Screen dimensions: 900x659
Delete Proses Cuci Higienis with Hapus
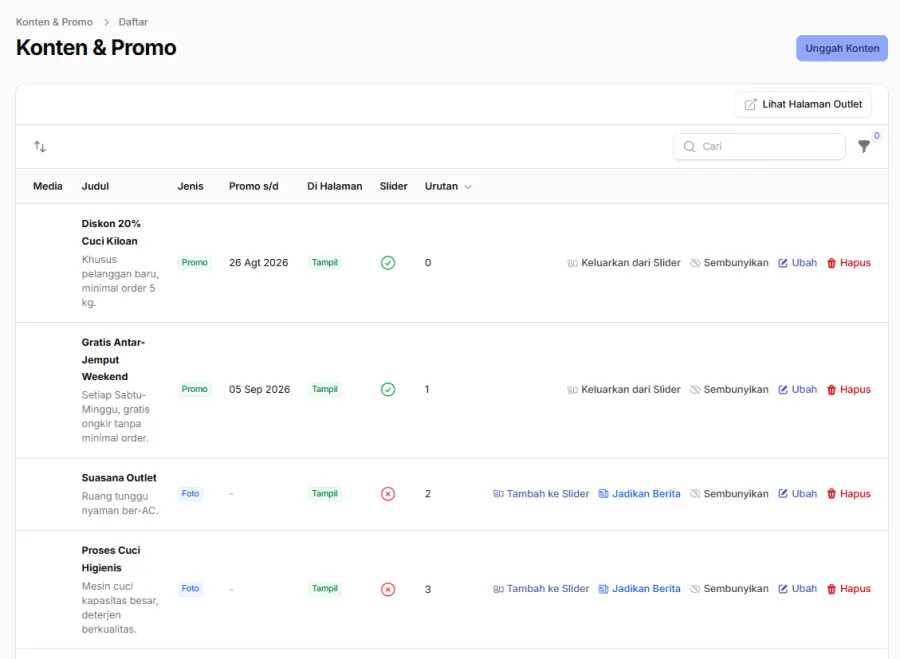coord(849,589)
